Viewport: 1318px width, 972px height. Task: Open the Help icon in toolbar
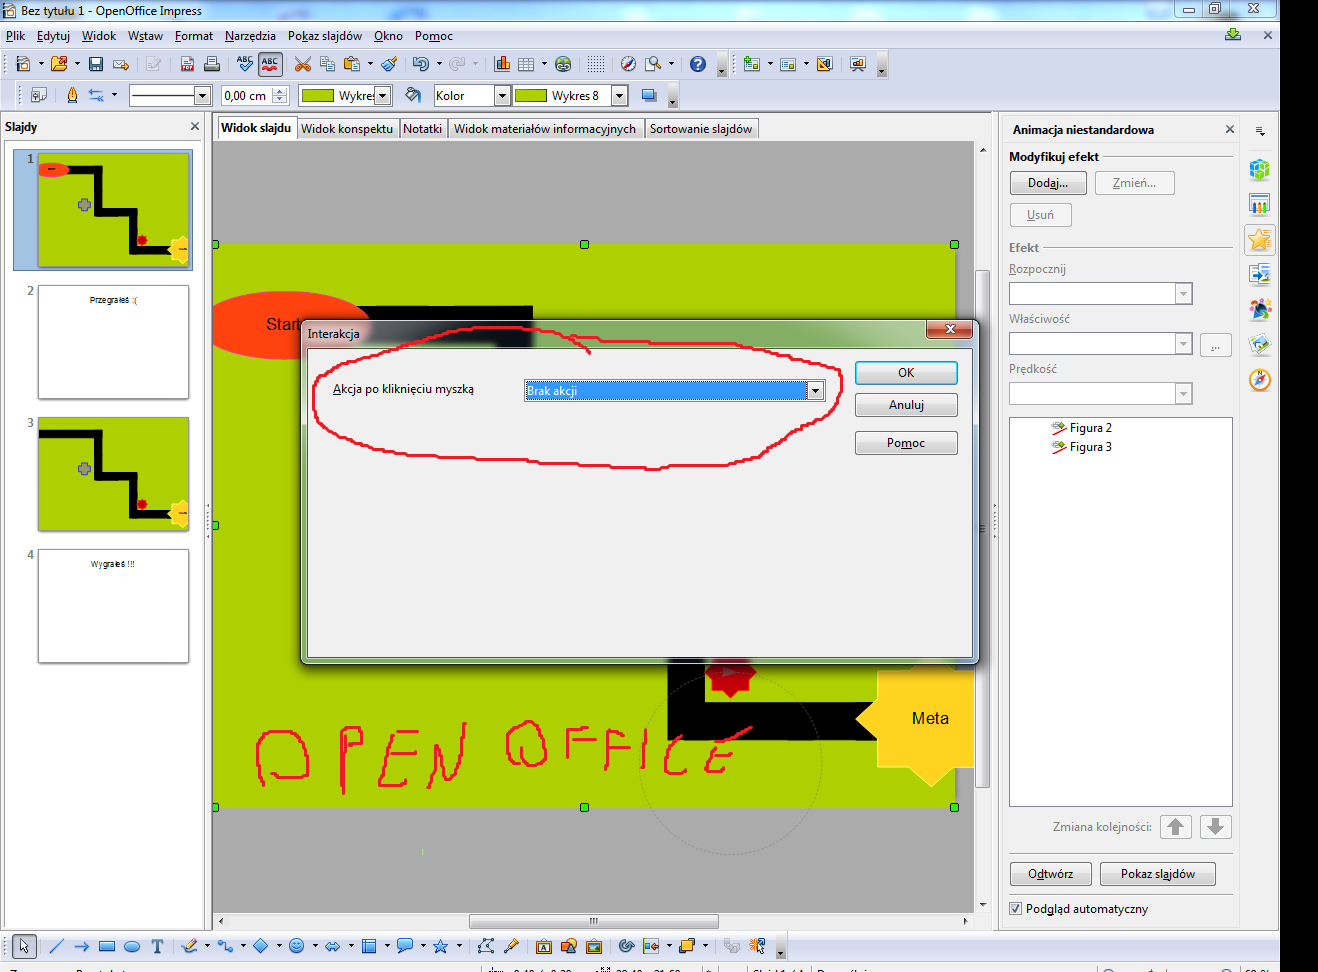point(698,64)
